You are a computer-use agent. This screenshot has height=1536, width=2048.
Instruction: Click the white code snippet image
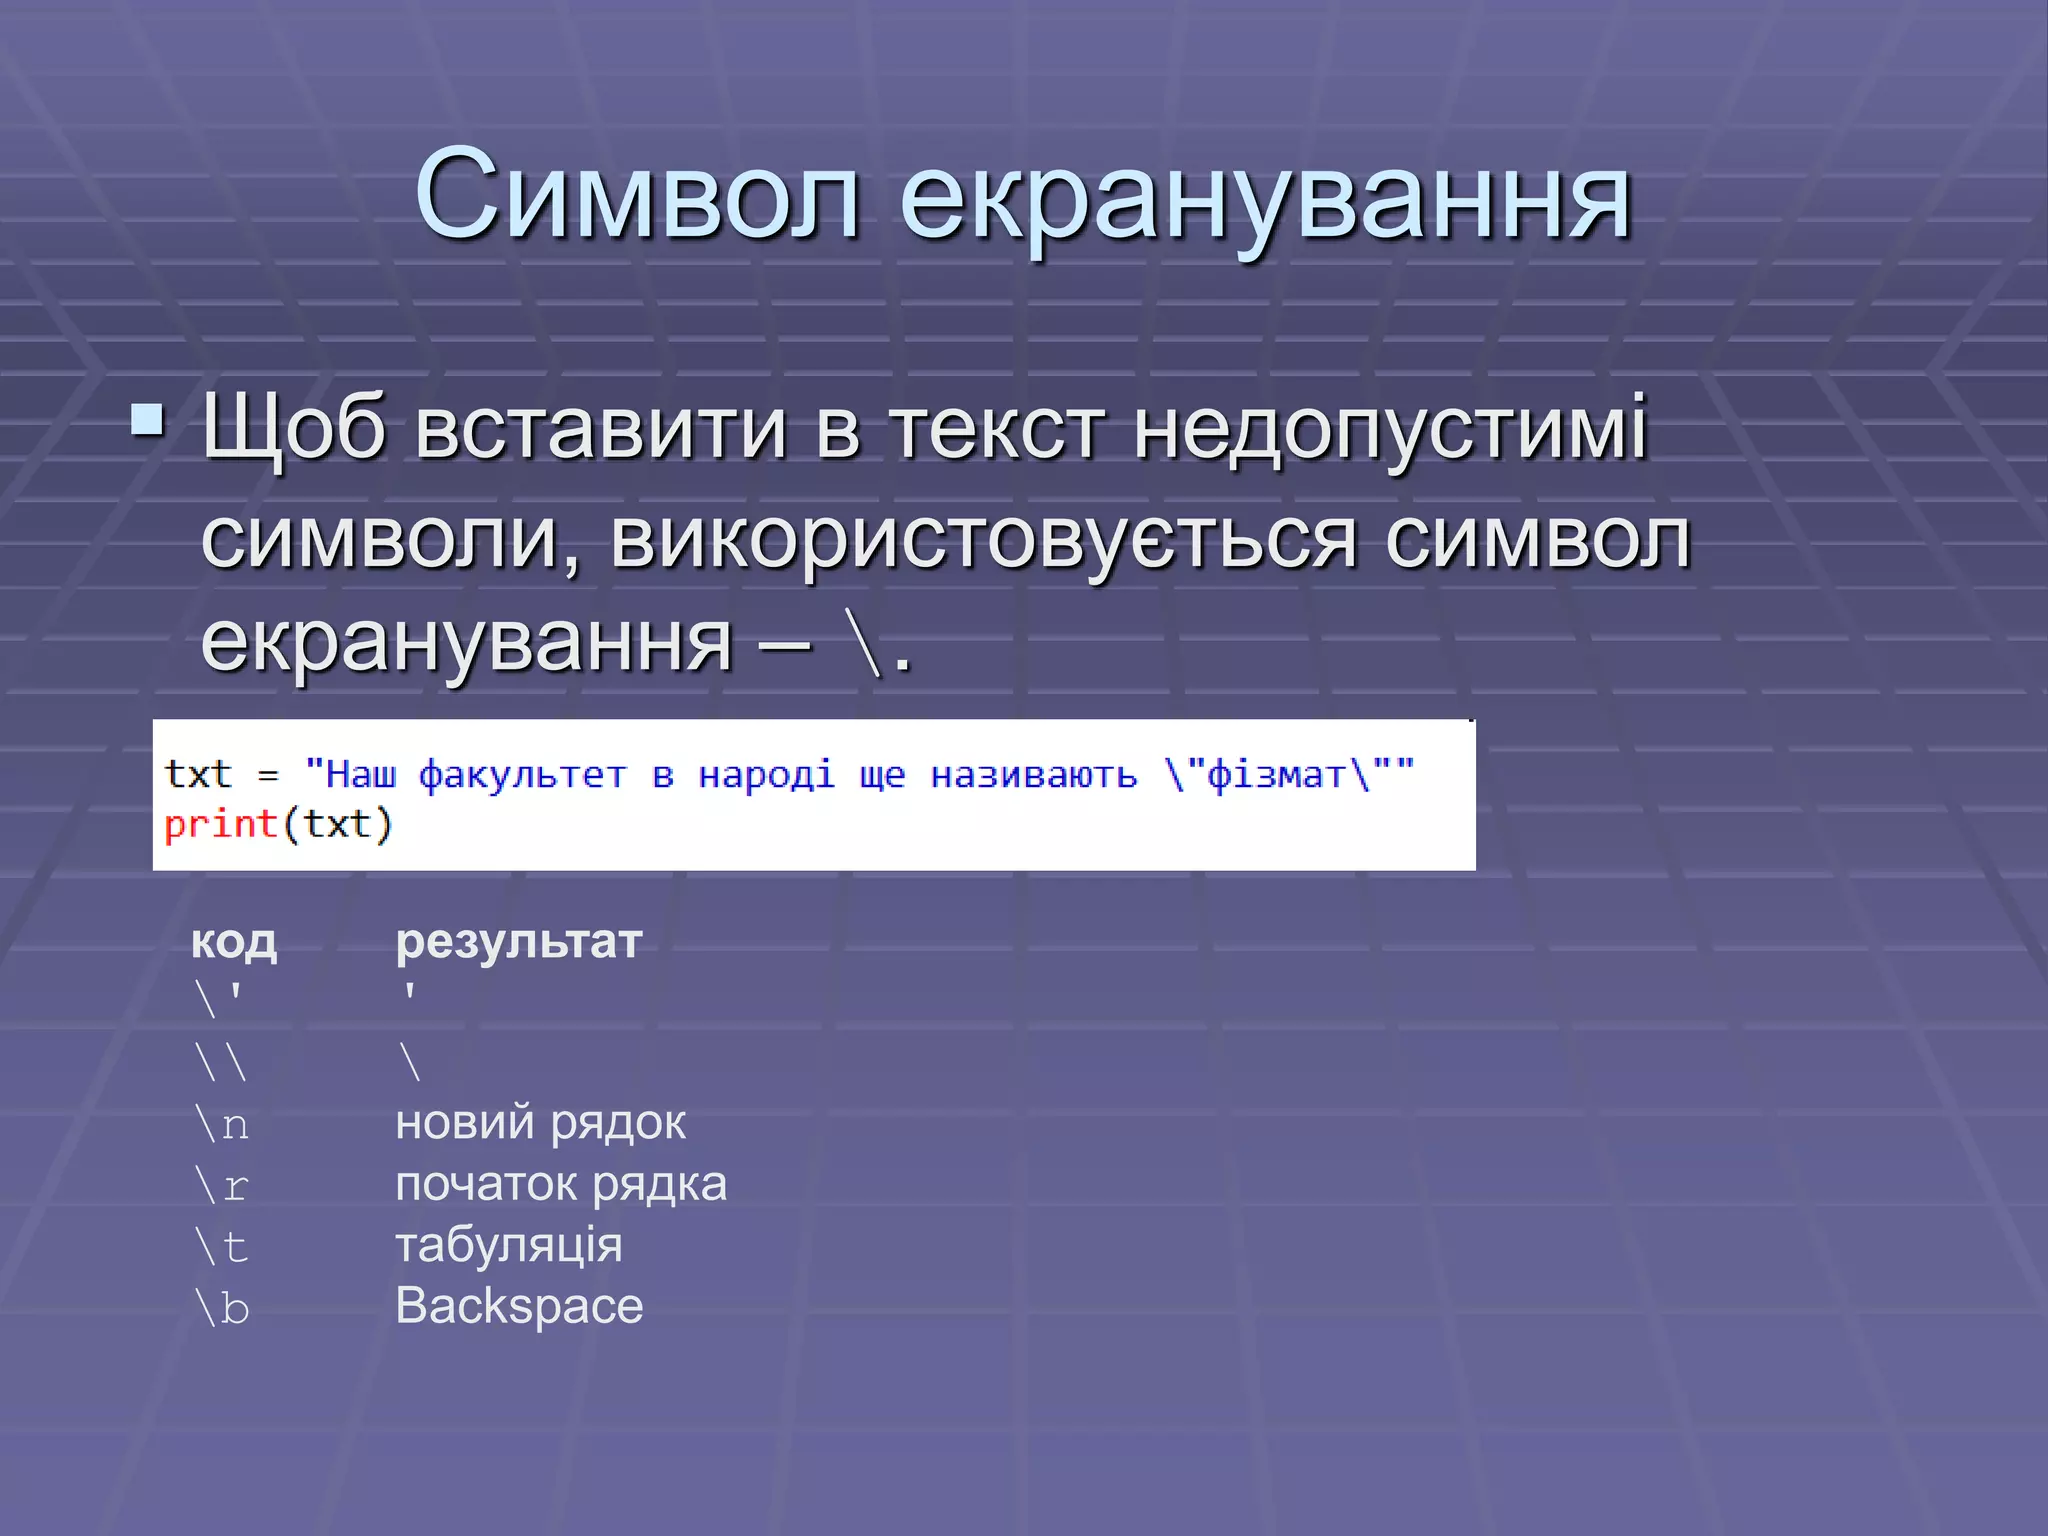(814, 794)
